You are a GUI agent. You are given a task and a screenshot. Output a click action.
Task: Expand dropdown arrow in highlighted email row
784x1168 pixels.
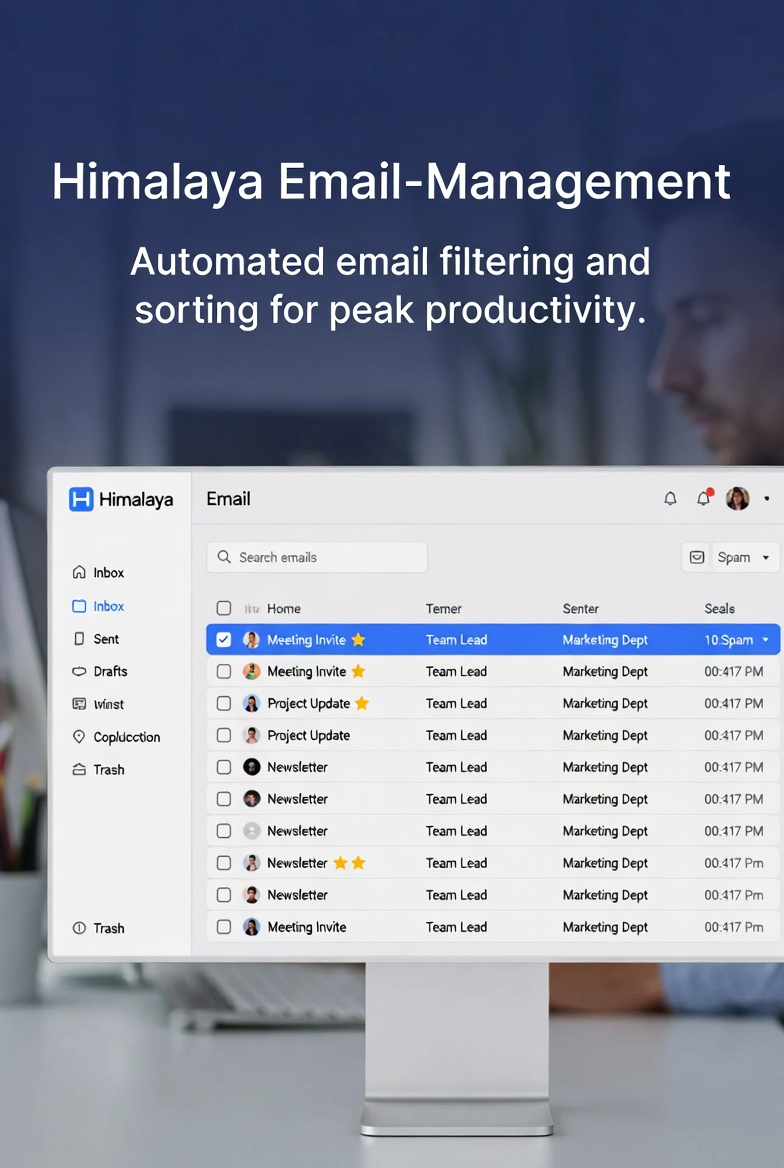pyautogui.click(x=766, y=640)
